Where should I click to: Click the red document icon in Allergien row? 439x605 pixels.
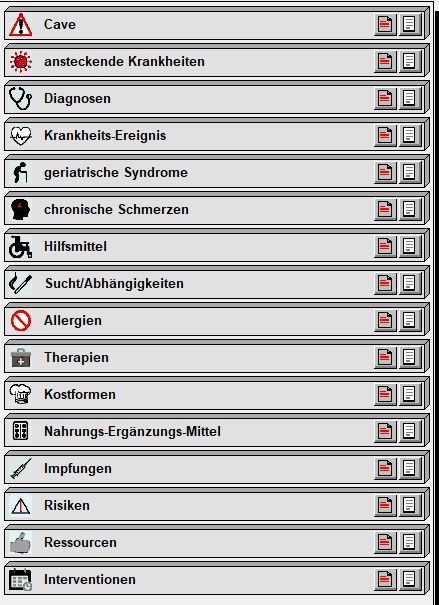385,321
